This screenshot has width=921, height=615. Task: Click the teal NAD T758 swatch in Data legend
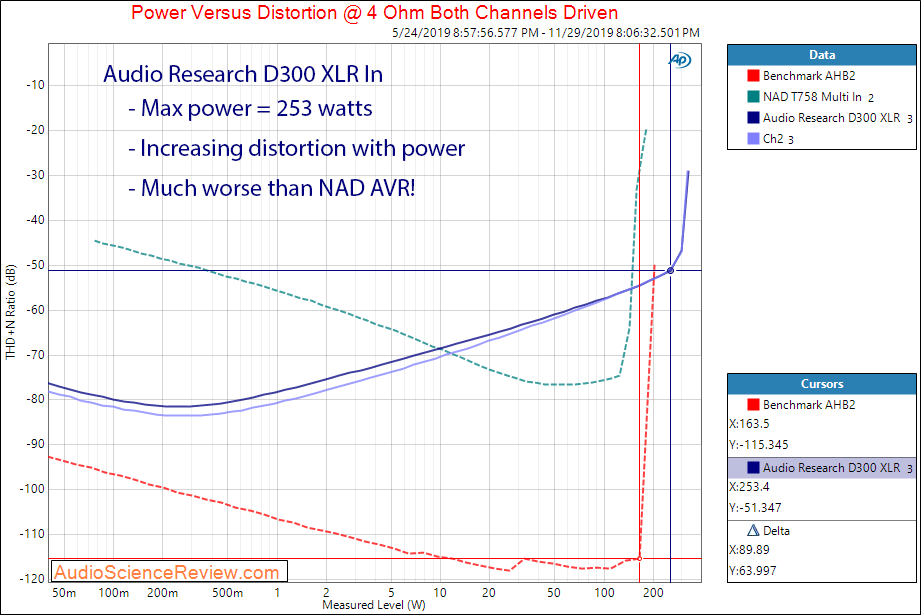tap(753, 97)
